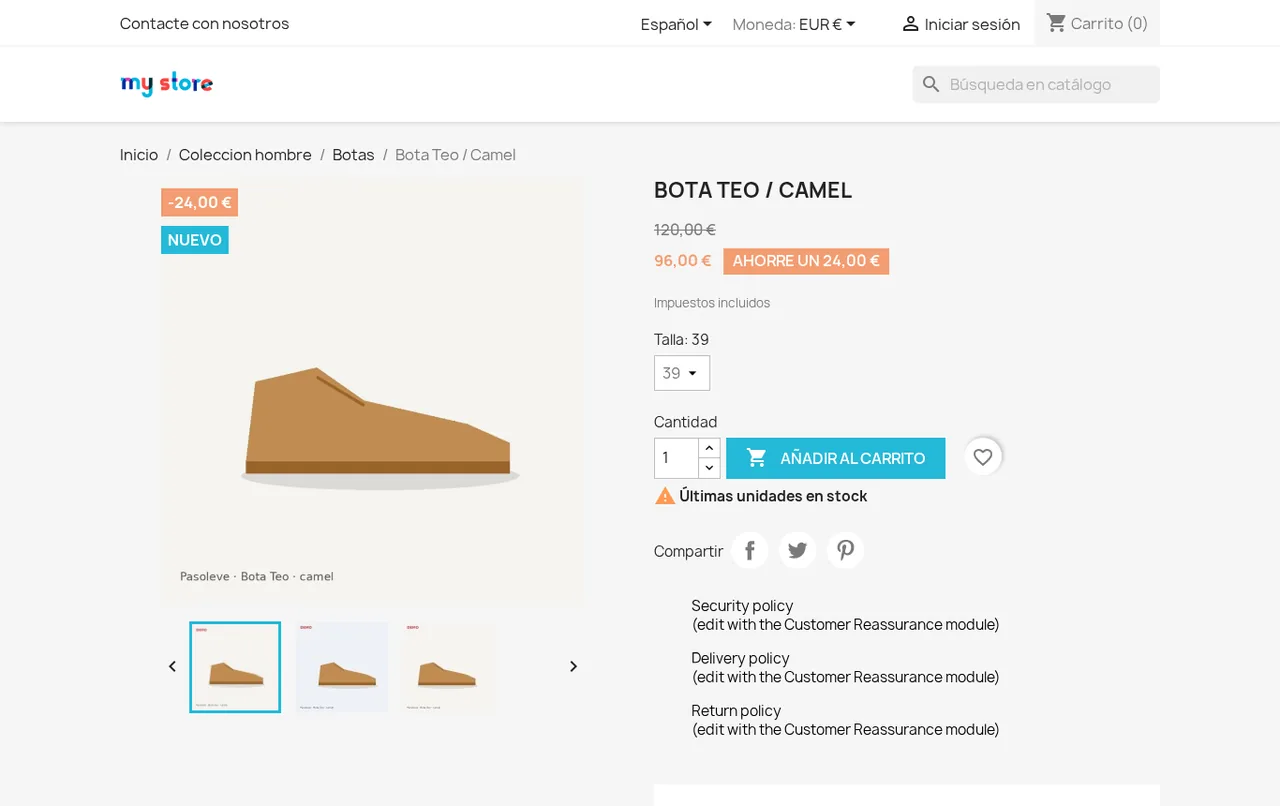Click Bota Teo / Camel breadcrumb text

455,155
